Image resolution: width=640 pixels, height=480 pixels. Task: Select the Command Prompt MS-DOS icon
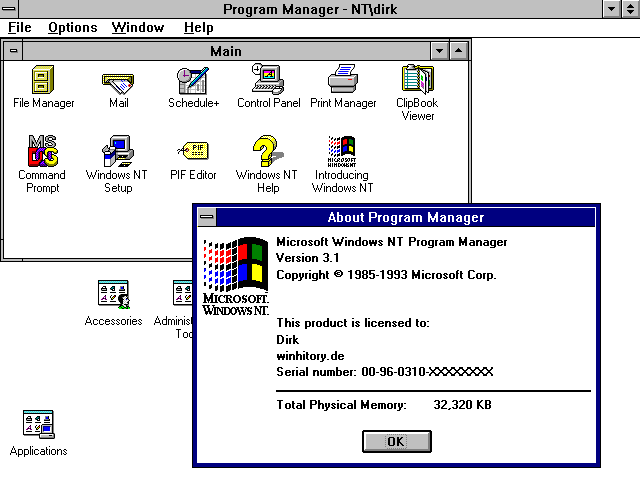tap(43, 151)
